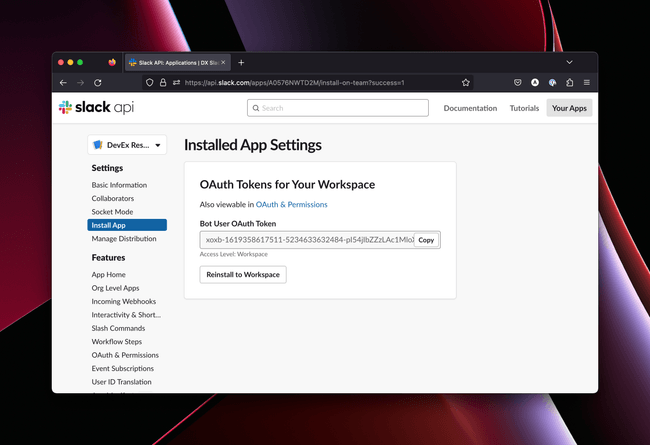
Task: Click Reinstall to Workspace button
Action: [x=243, y=275]
